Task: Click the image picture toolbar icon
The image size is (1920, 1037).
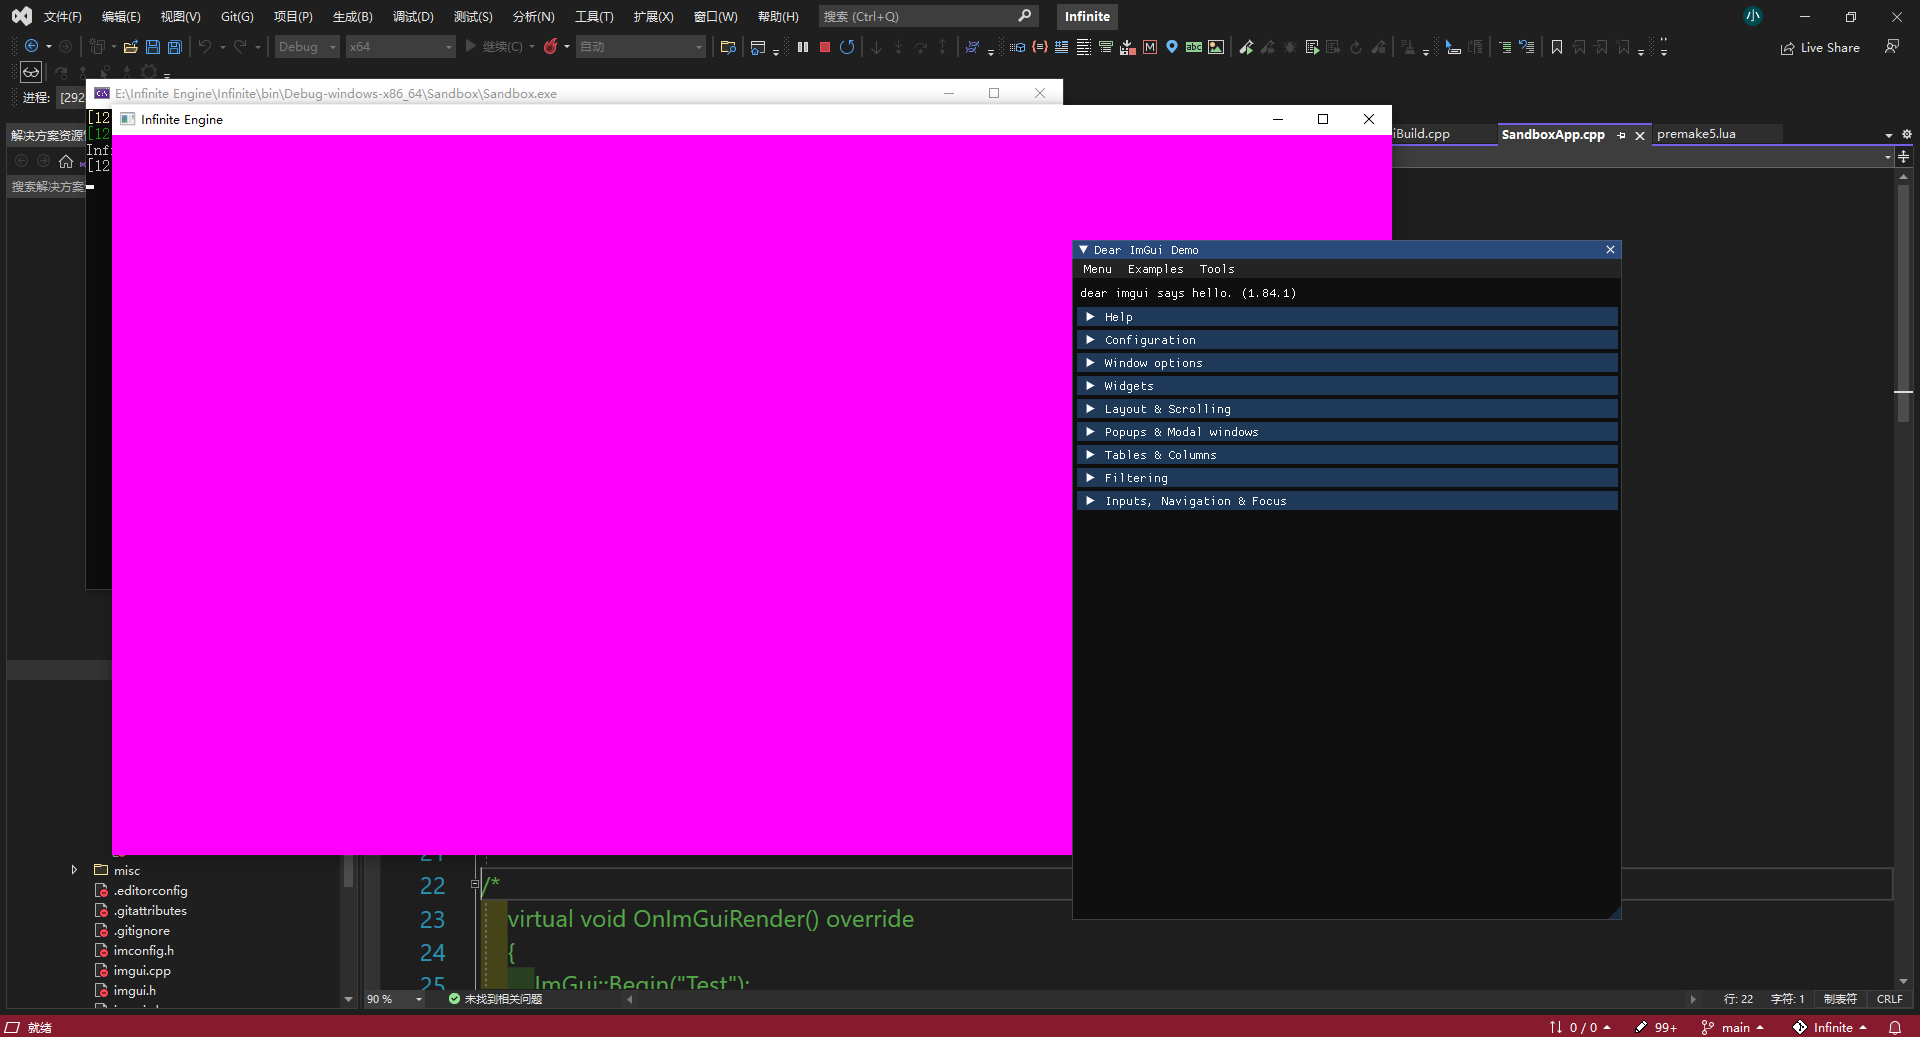Action: pyautogui.click(x=1216, y=47)
